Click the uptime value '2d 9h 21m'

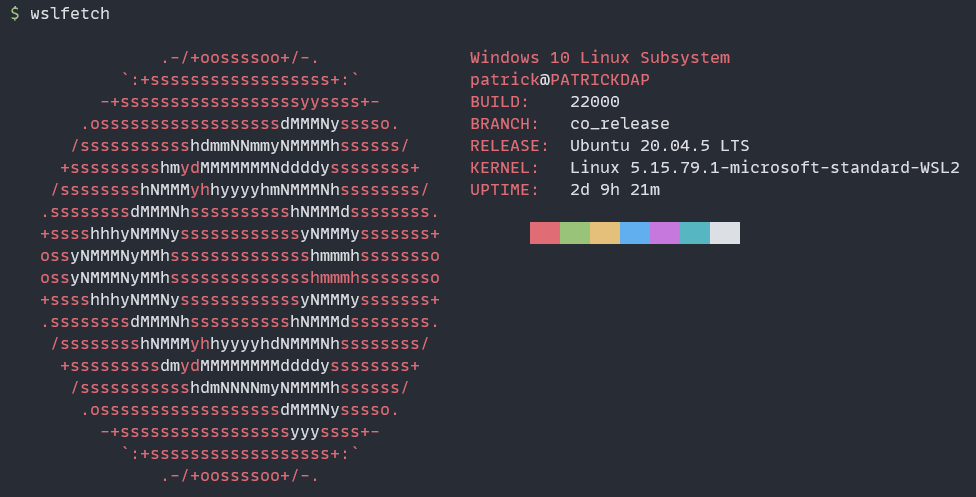615,190
